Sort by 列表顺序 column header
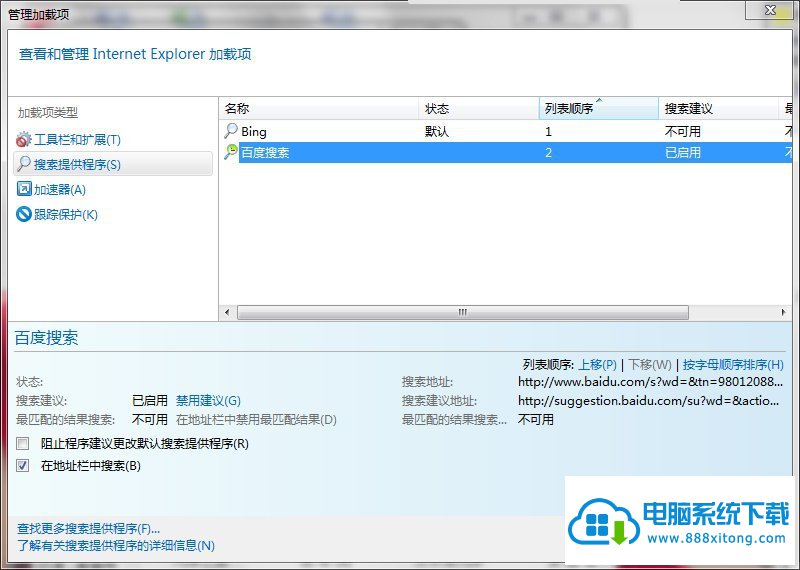 pos(598,108)
